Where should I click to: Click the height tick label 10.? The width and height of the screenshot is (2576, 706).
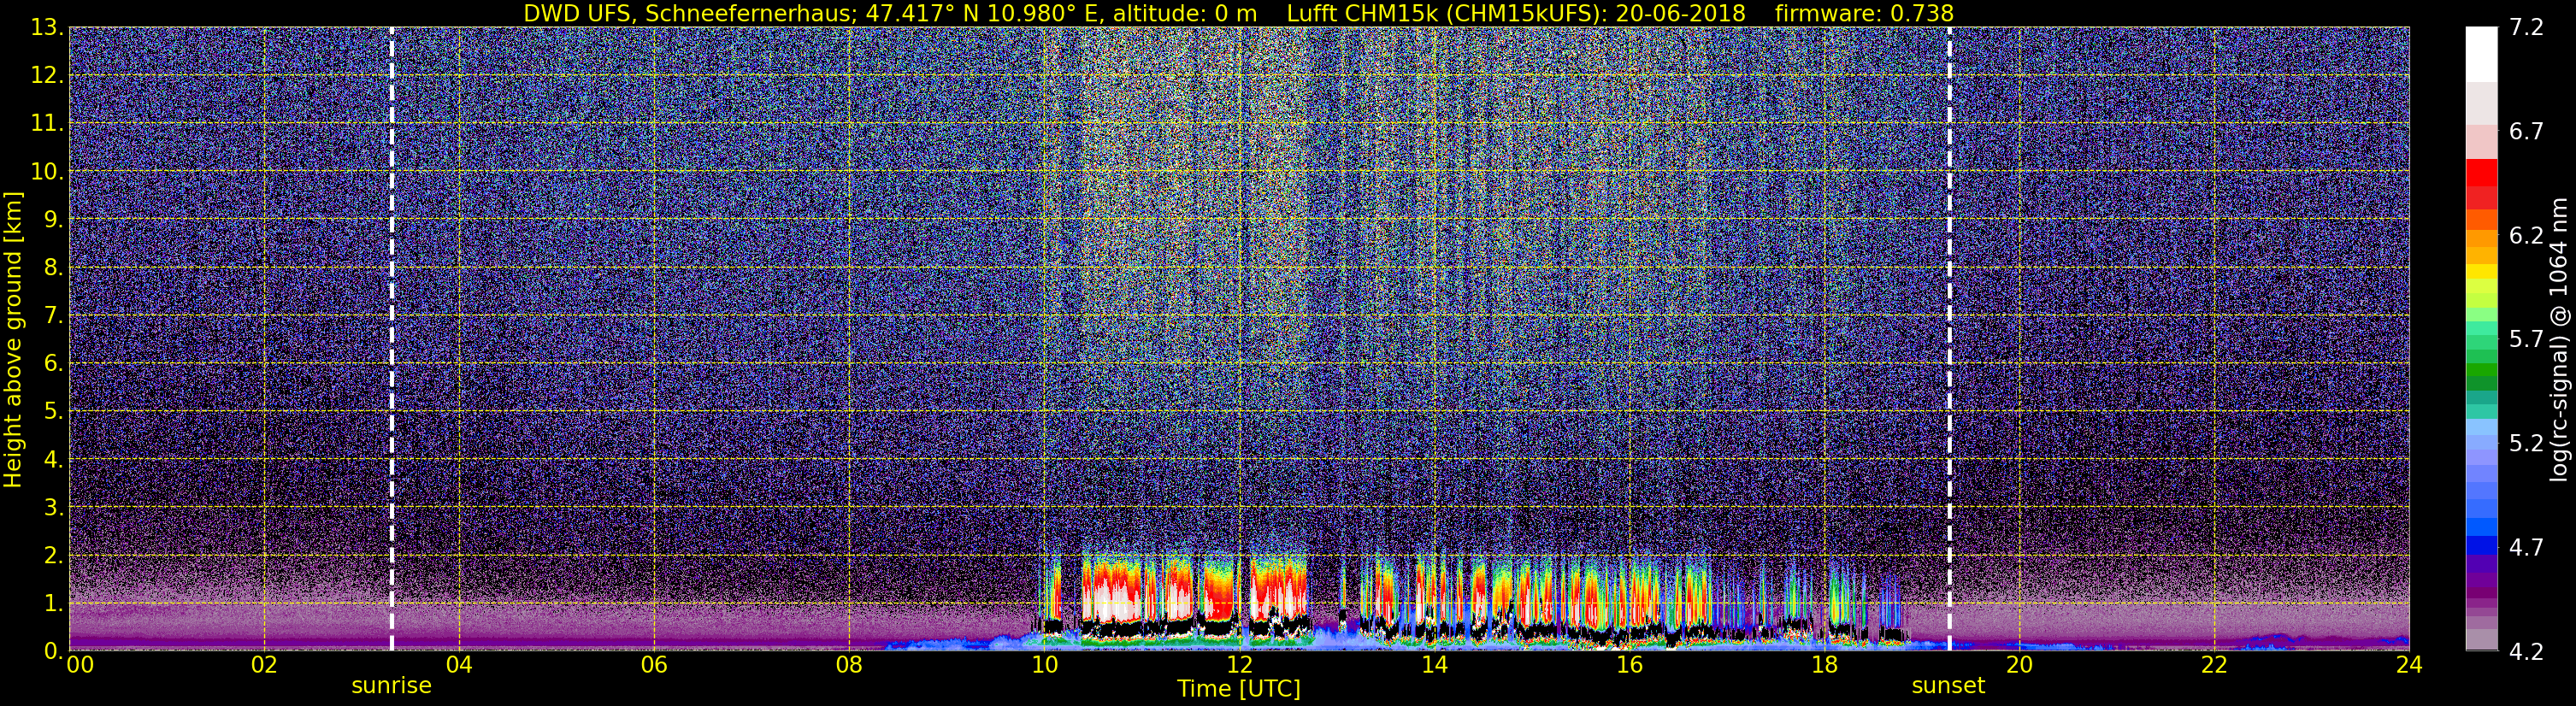[47, 171]
